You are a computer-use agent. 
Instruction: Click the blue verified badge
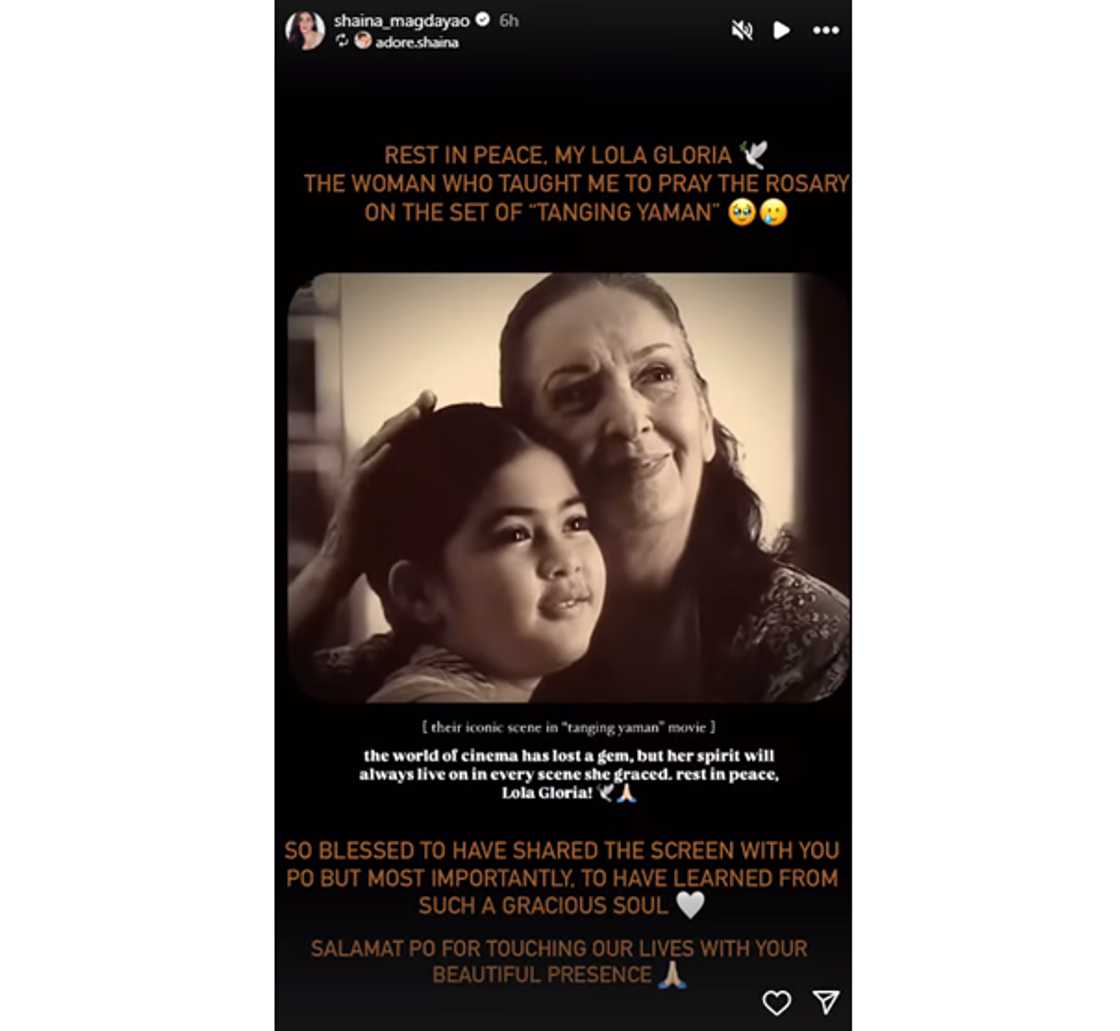[x=483, y=19]
